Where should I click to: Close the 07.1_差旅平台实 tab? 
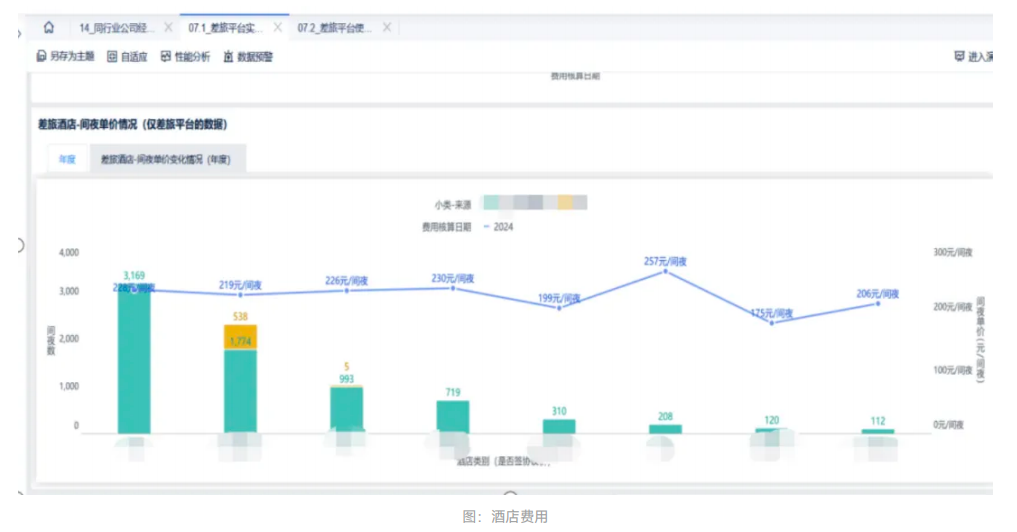pyautogui.click(x=278, y=27)
